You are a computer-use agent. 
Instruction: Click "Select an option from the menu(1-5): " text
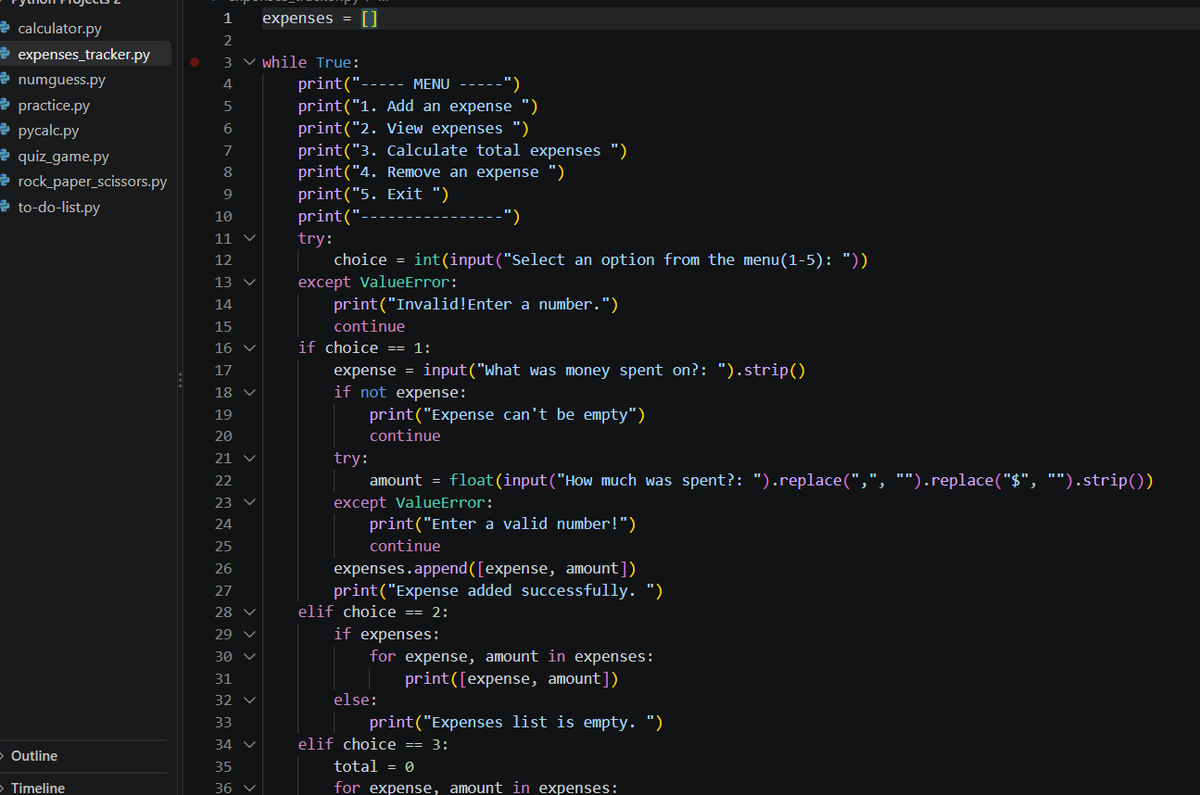pos(677,260)
